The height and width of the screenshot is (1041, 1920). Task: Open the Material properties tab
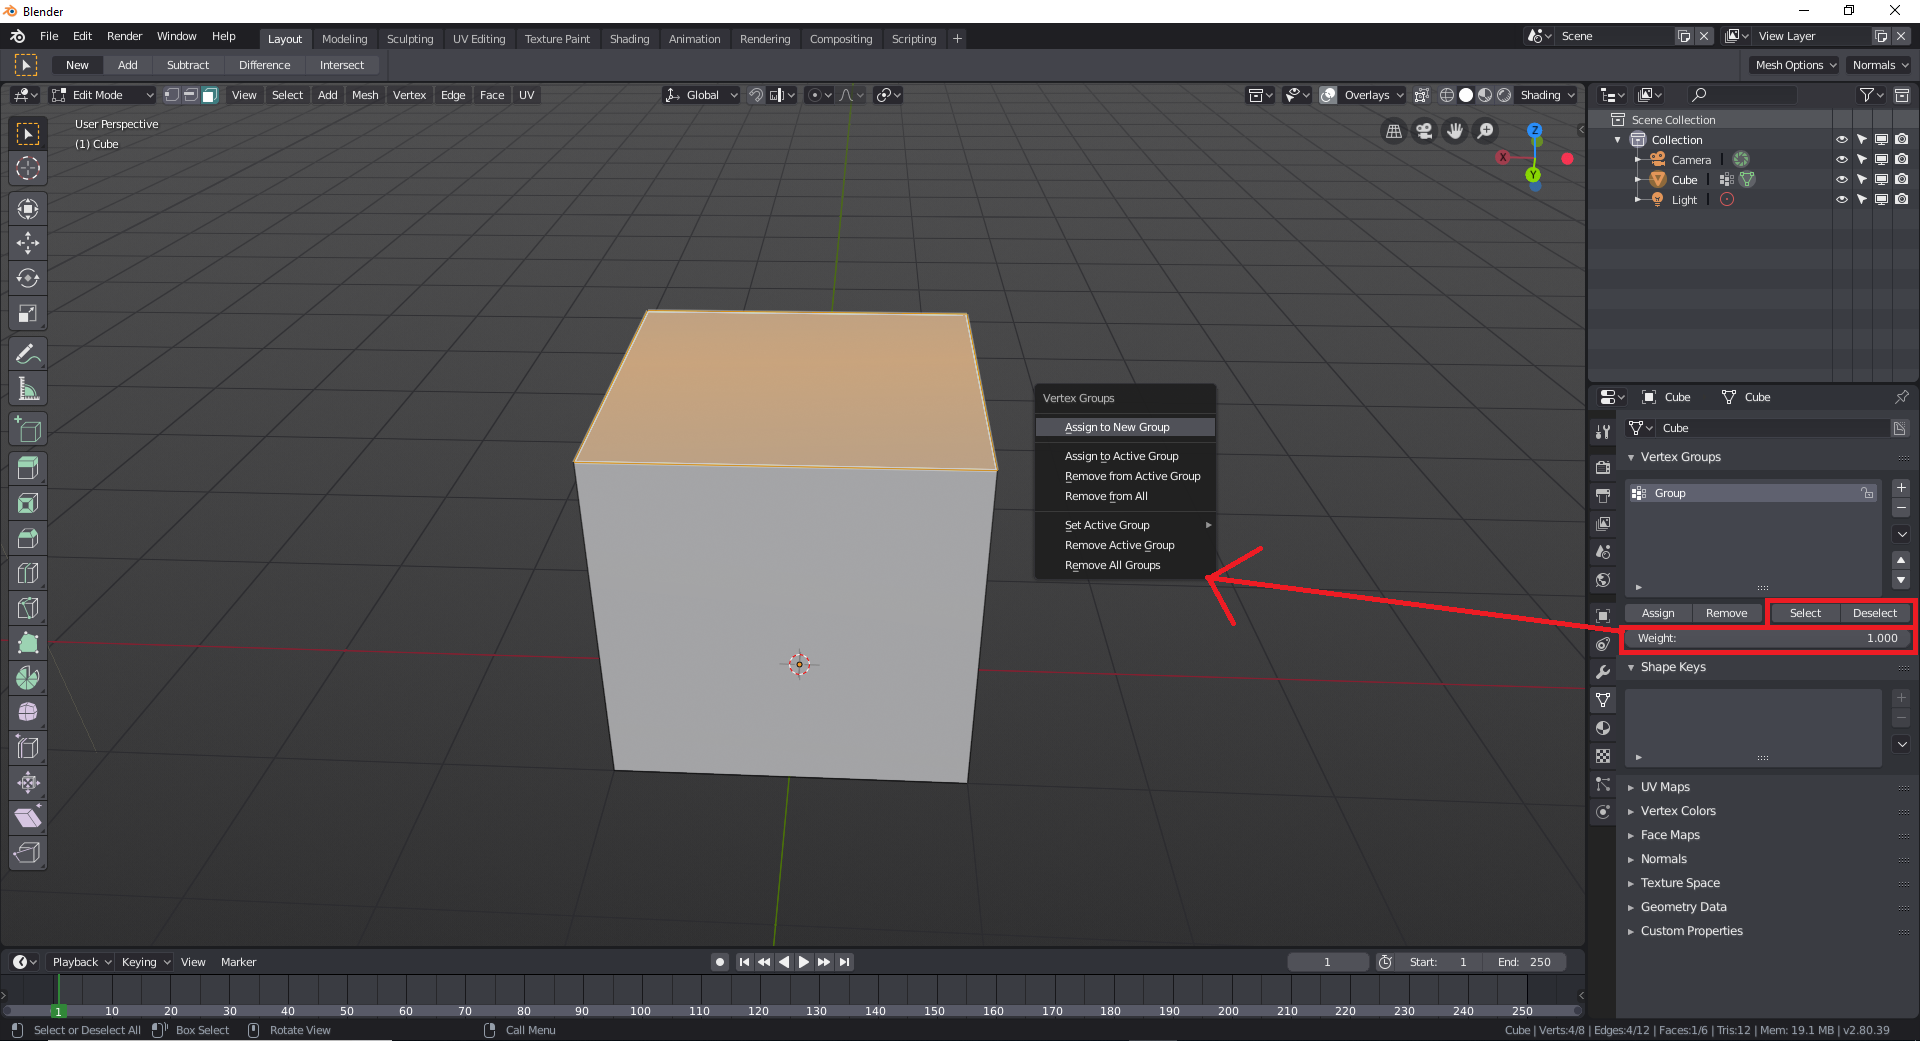click(1603, 728)
